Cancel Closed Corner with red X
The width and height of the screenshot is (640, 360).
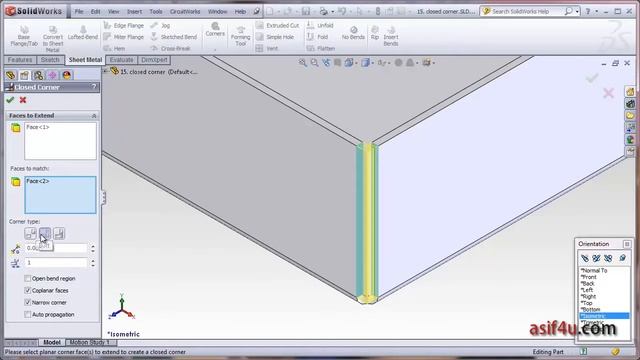[x=23, y=100]
